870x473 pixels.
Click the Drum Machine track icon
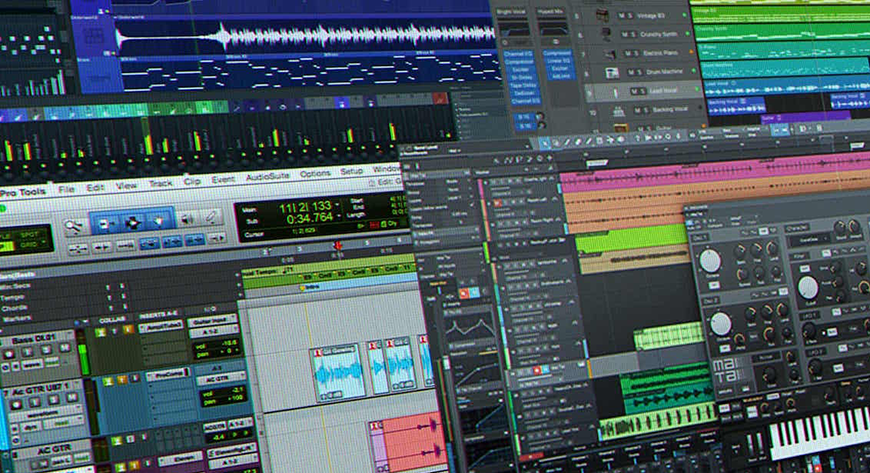[612, 73]
